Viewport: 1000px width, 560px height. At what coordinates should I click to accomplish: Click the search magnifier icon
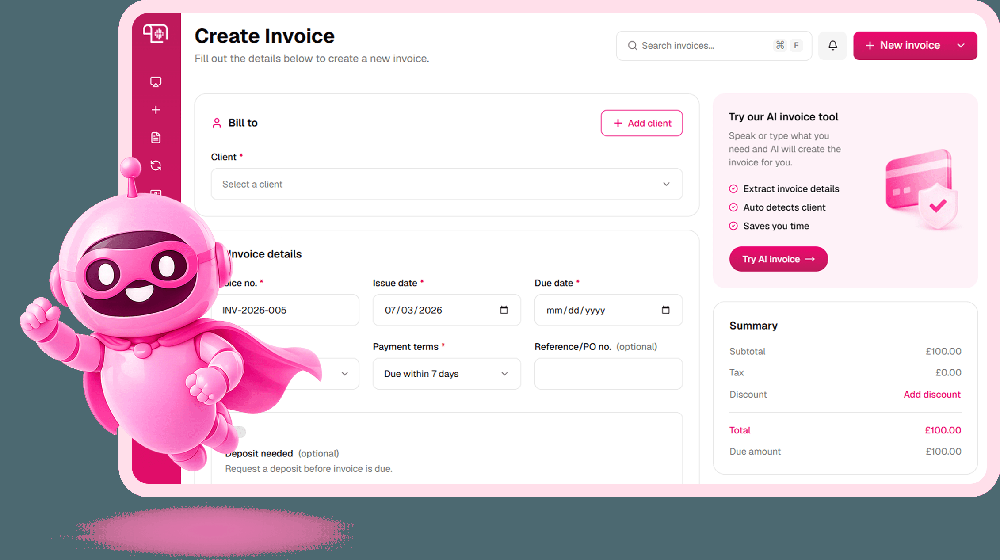click(x=632, y=46)
